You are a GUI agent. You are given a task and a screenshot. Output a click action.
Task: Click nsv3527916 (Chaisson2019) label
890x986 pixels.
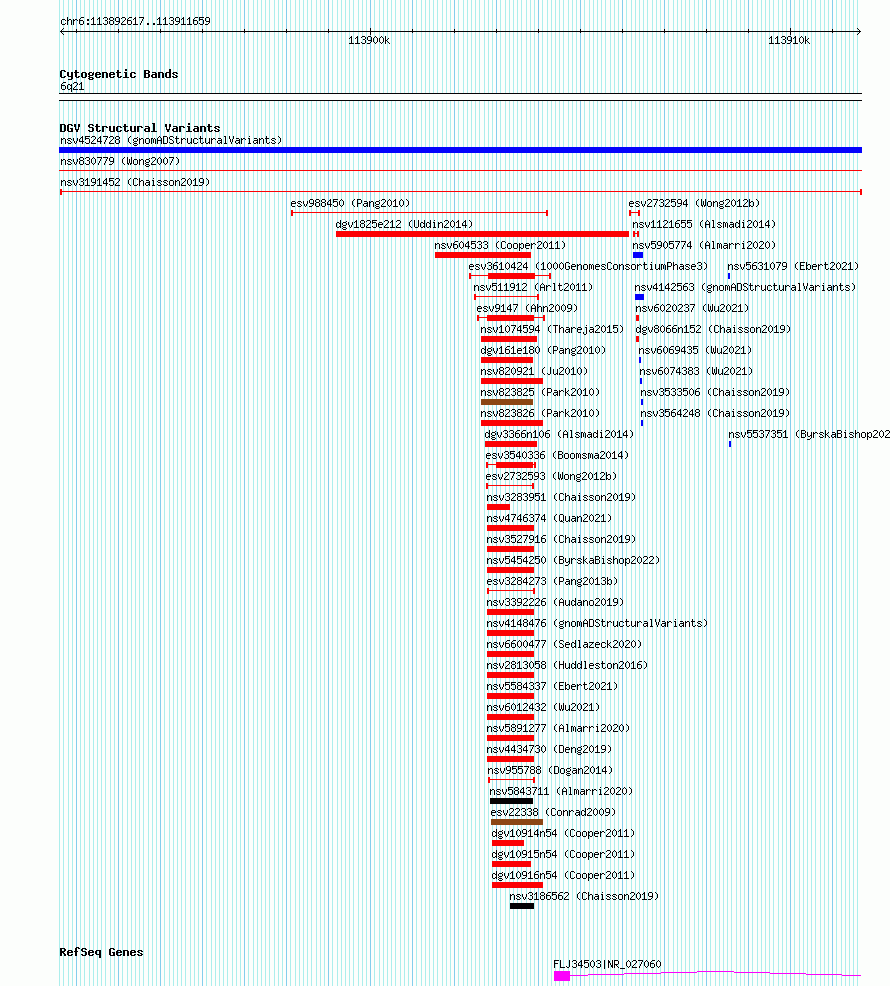click(561, 540)
